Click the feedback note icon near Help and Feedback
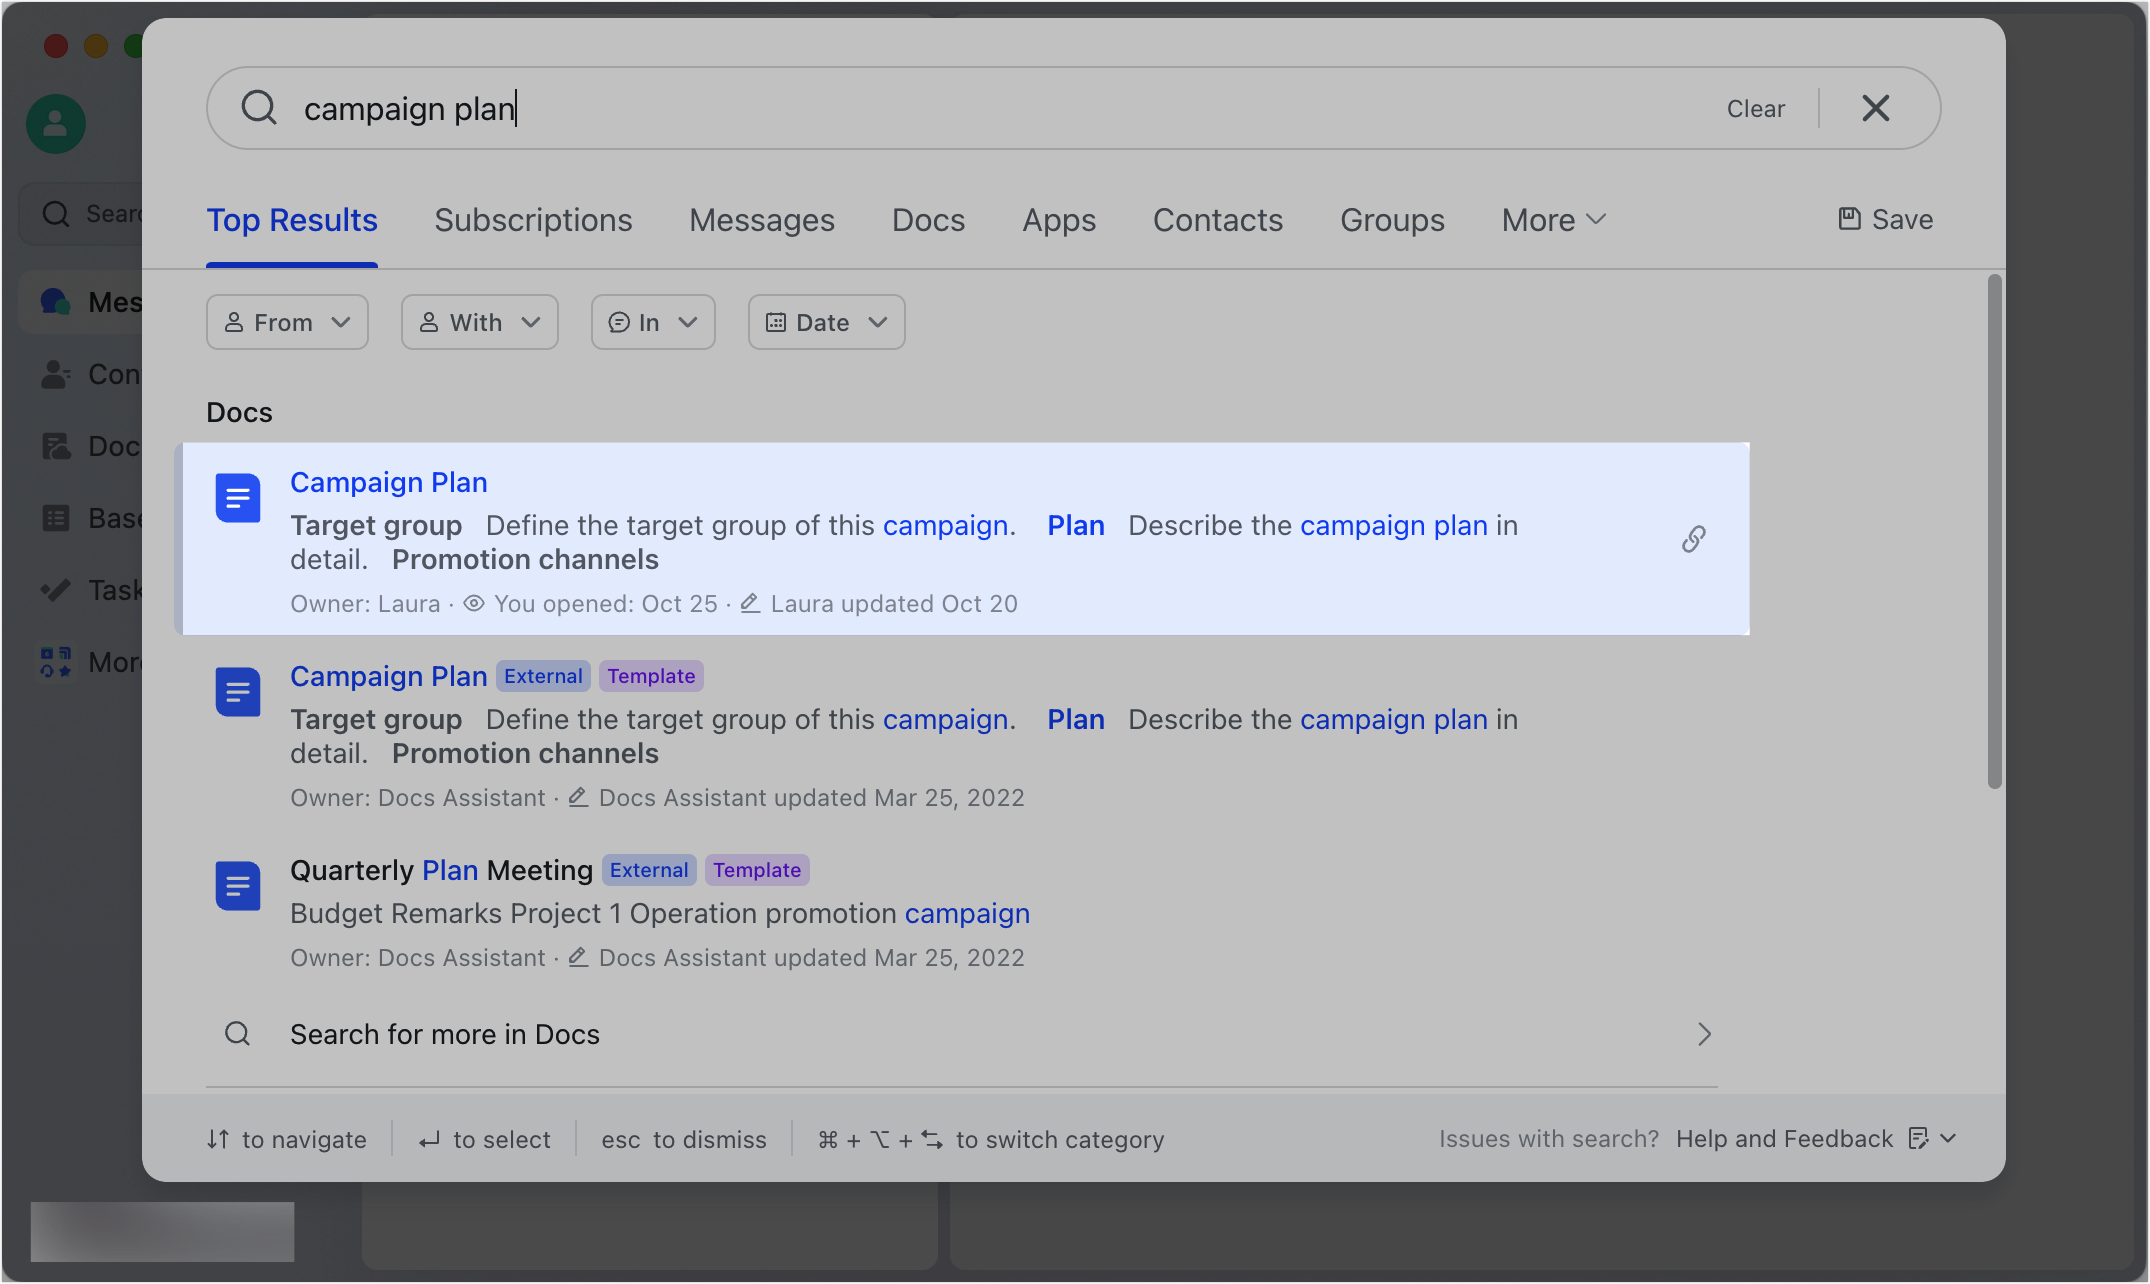 coord(1919,1139)
